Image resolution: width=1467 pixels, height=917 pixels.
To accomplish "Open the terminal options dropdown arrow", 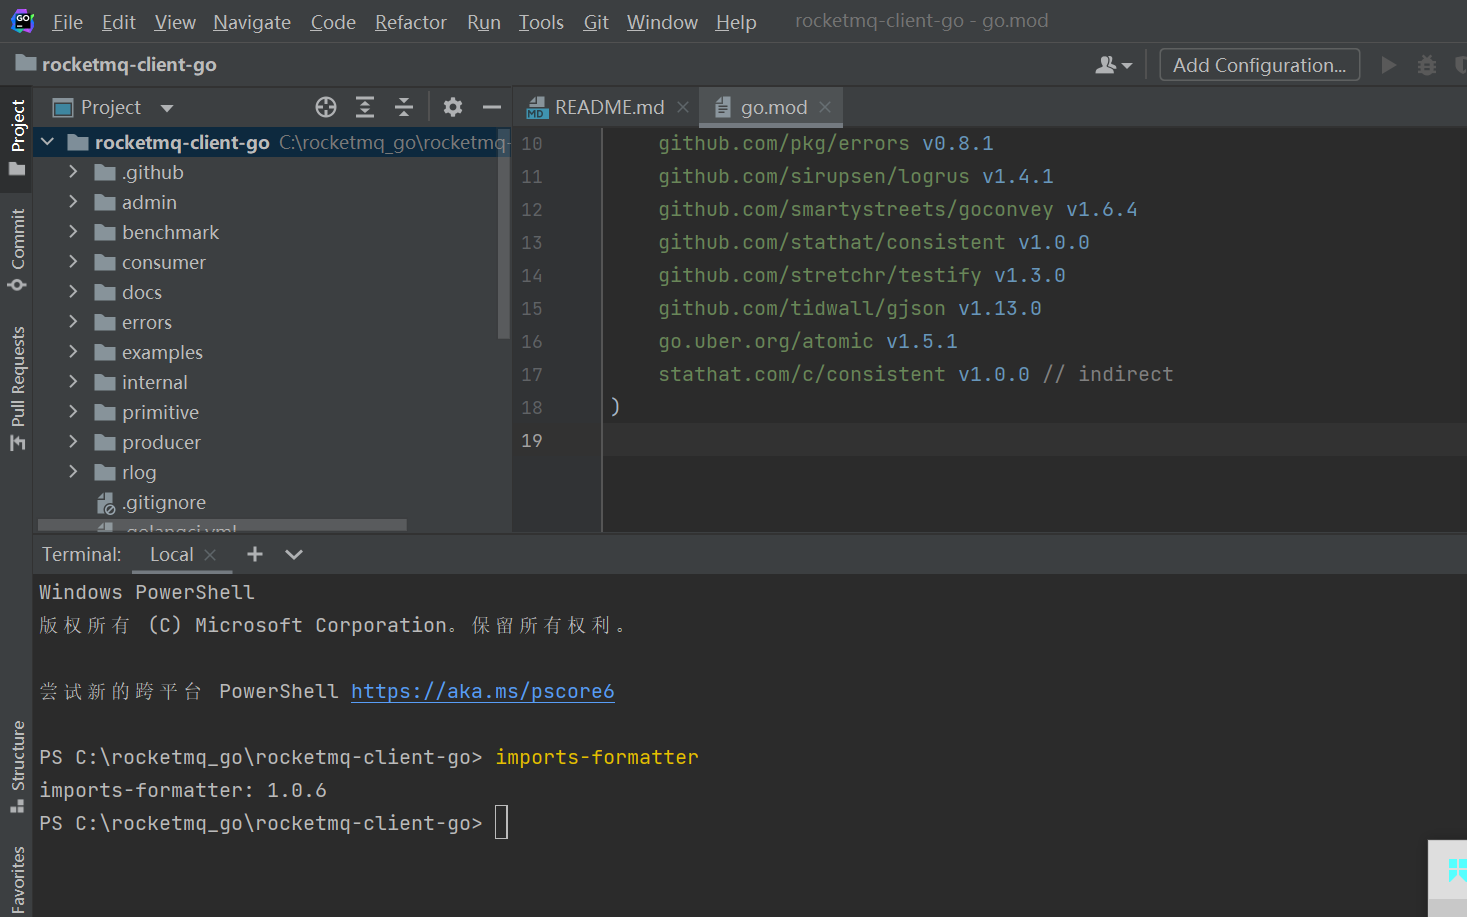I will click(x=294, y=554).
